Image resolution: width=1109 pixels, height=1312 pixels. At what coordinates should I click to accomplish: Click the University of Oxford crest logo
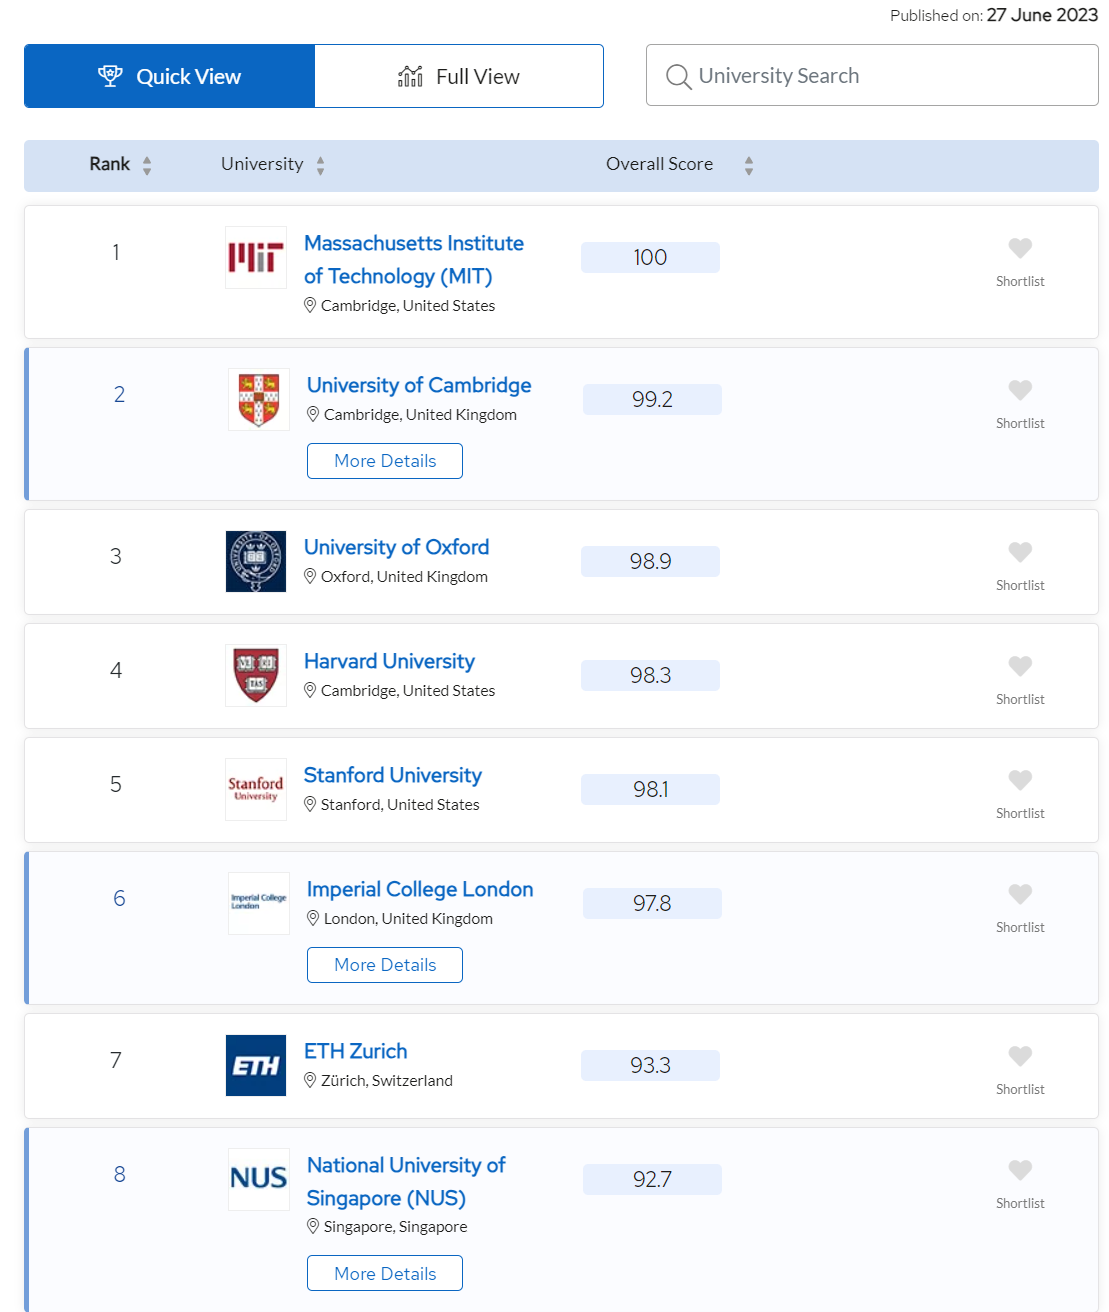[256, 562]
